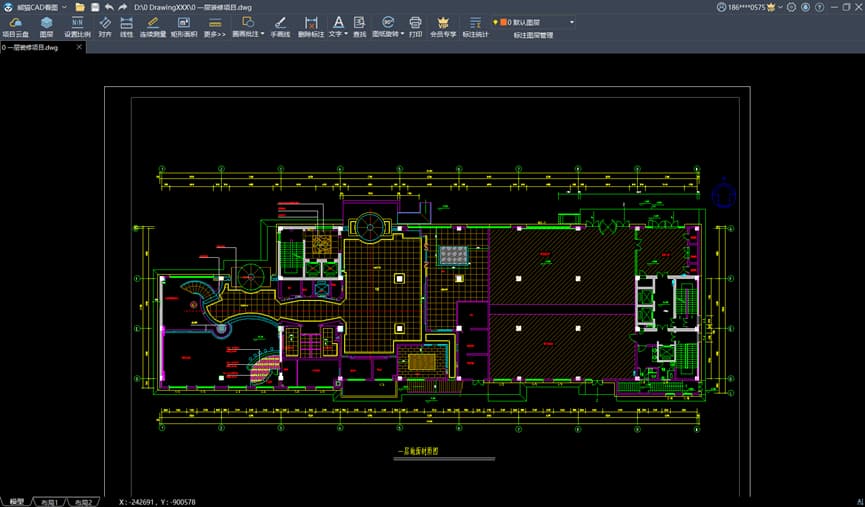The image size is (865, 507).
Task: Switch to the 布局2 layout tab
Action: 84,501
